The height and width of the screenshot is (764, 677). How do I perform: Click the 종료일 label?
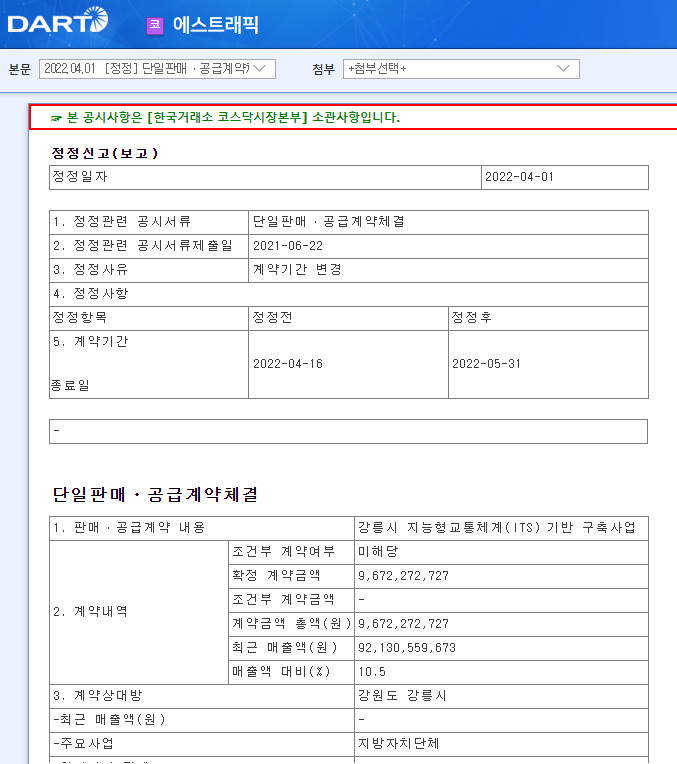pyautogui.click(x=70, y=385)
